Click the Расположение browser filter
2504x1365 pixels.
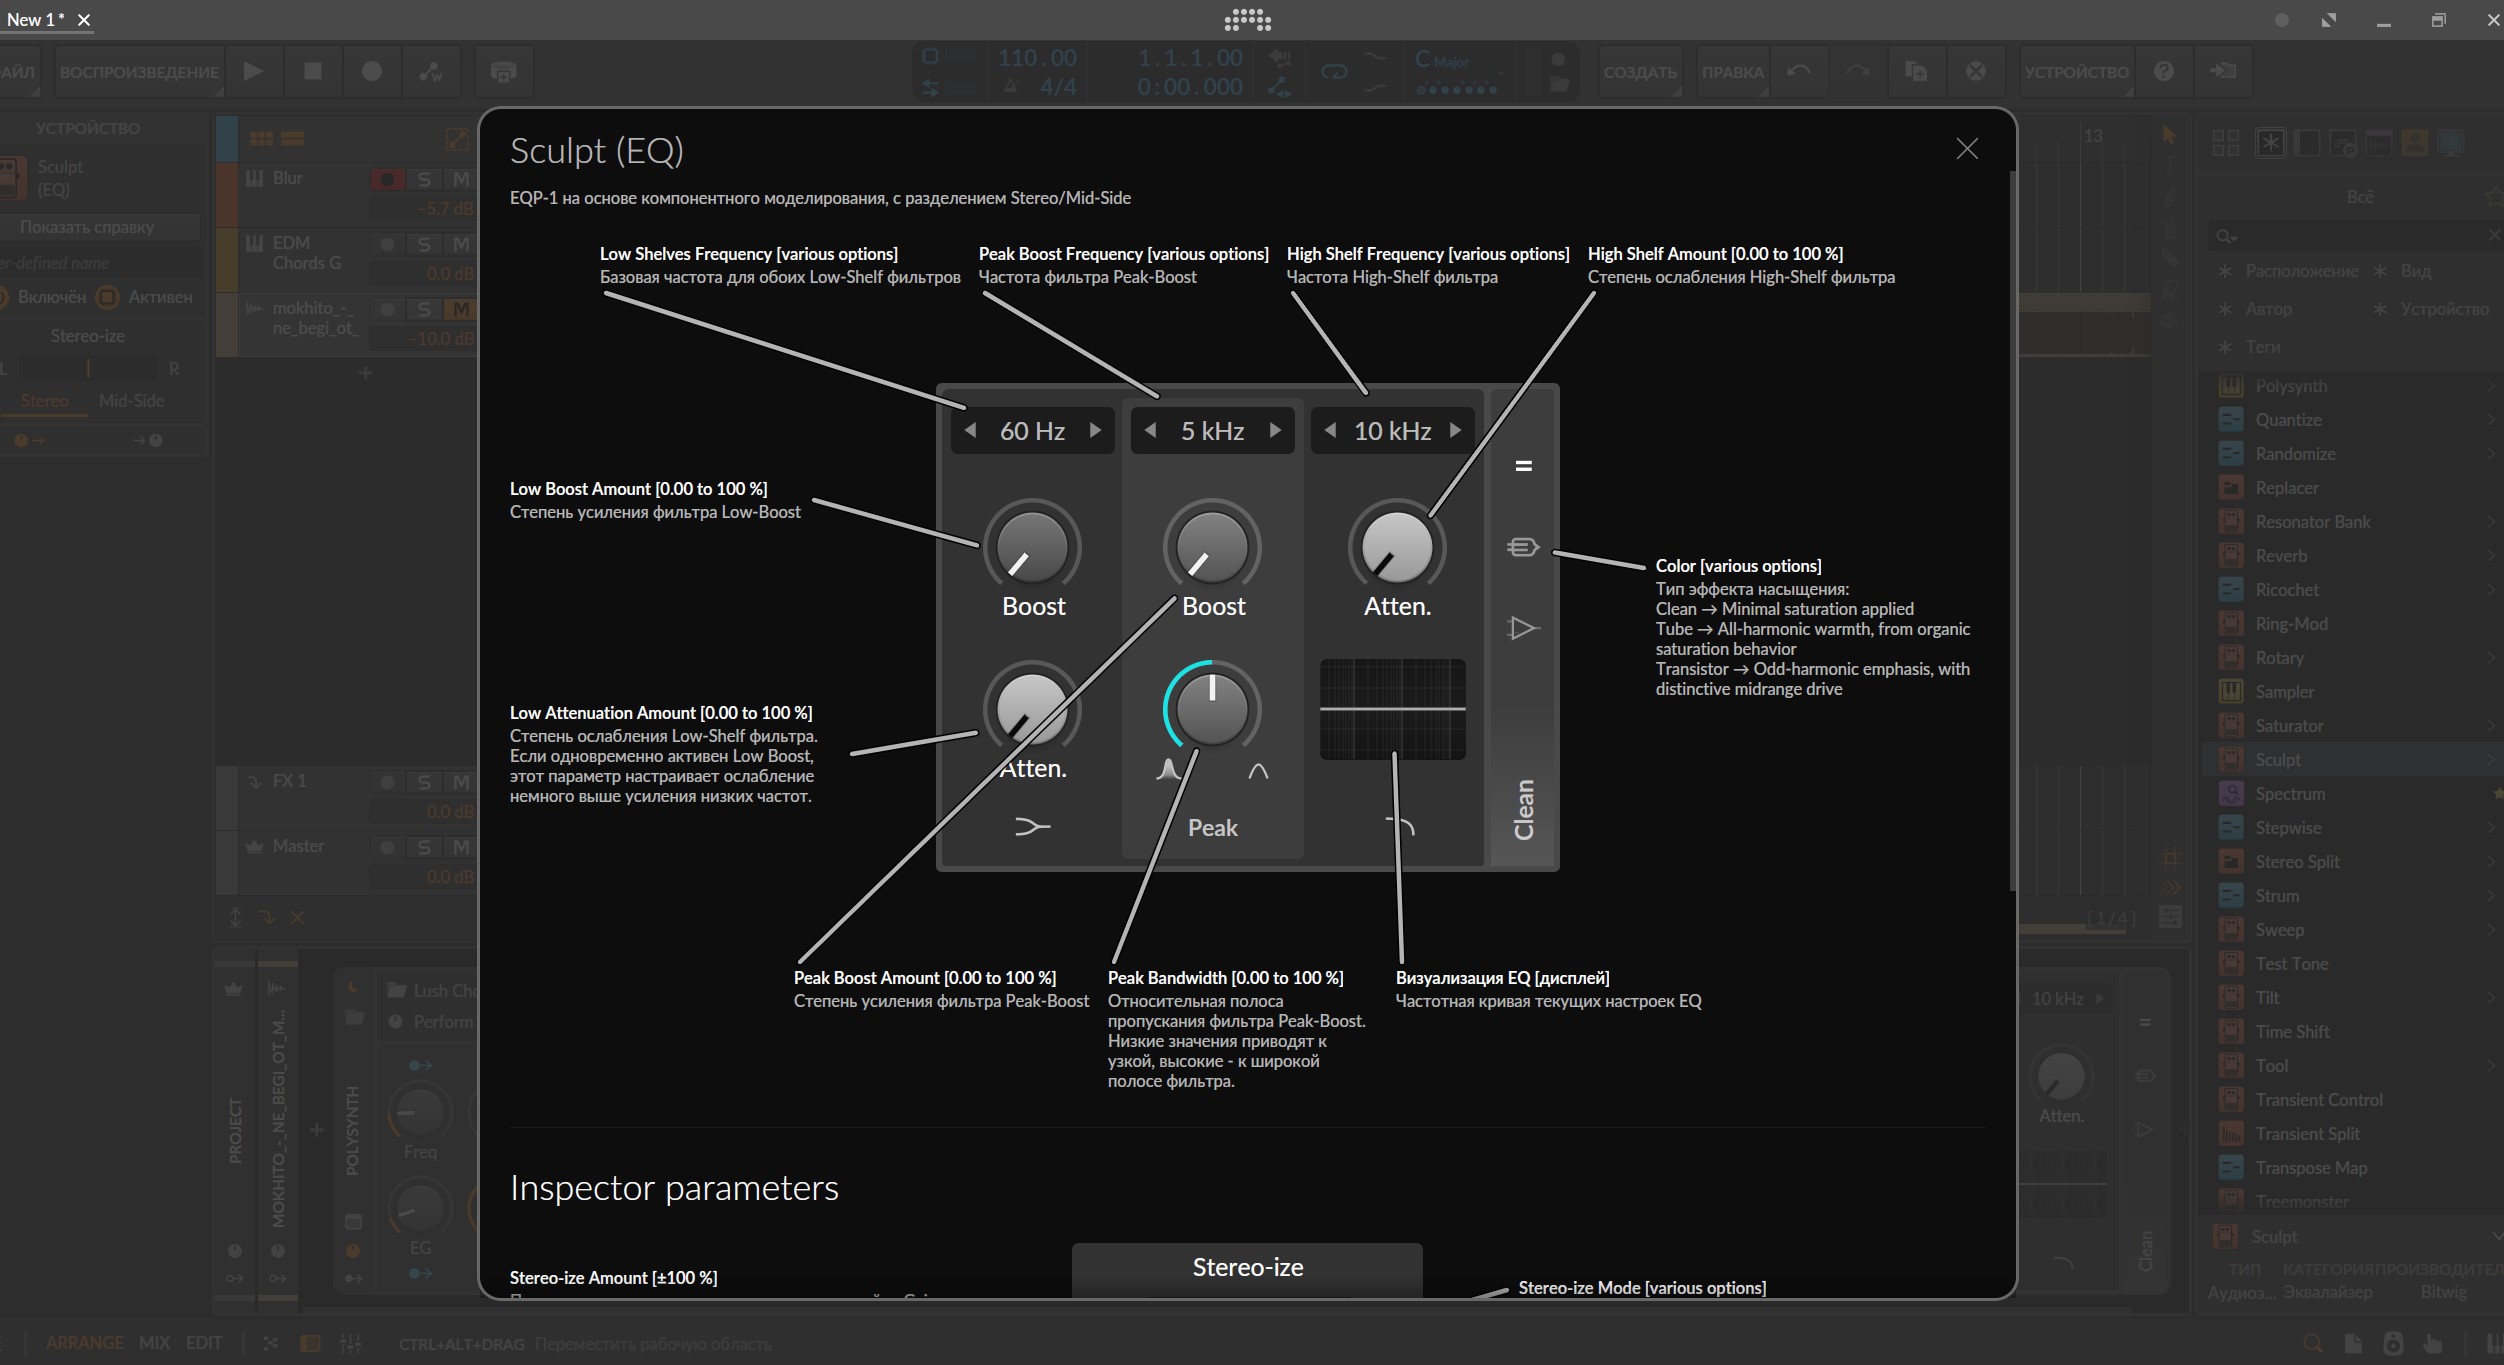(2288, 271)
